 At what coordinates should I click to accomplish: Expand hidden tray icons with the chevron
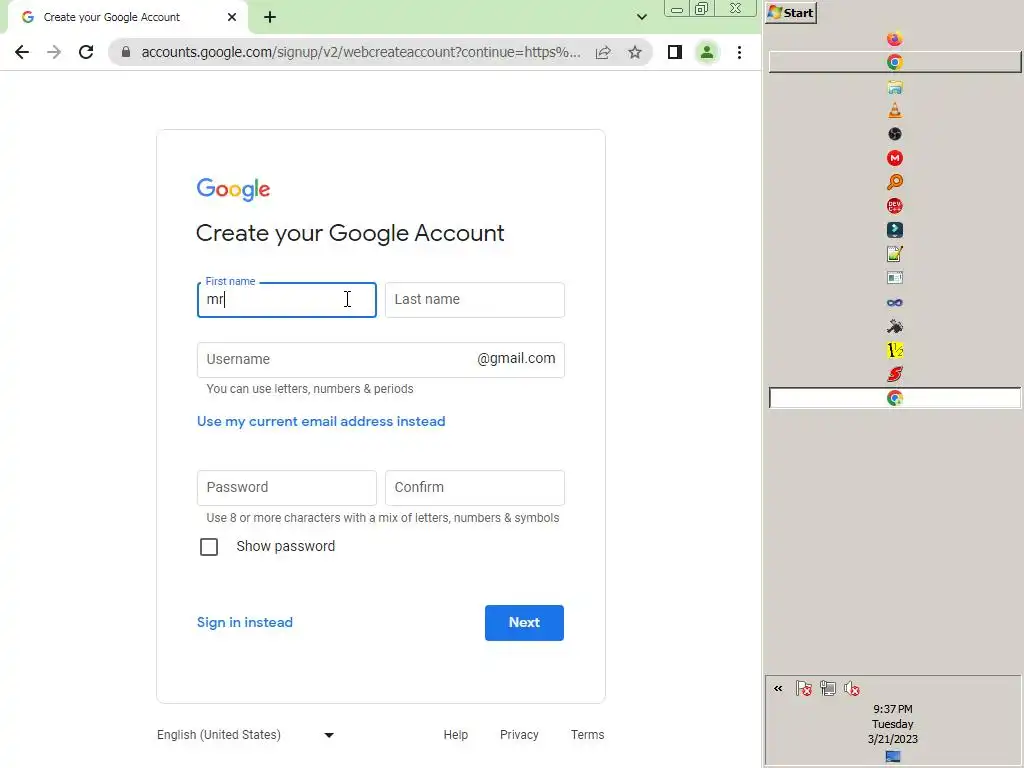[x=778, y=688]
